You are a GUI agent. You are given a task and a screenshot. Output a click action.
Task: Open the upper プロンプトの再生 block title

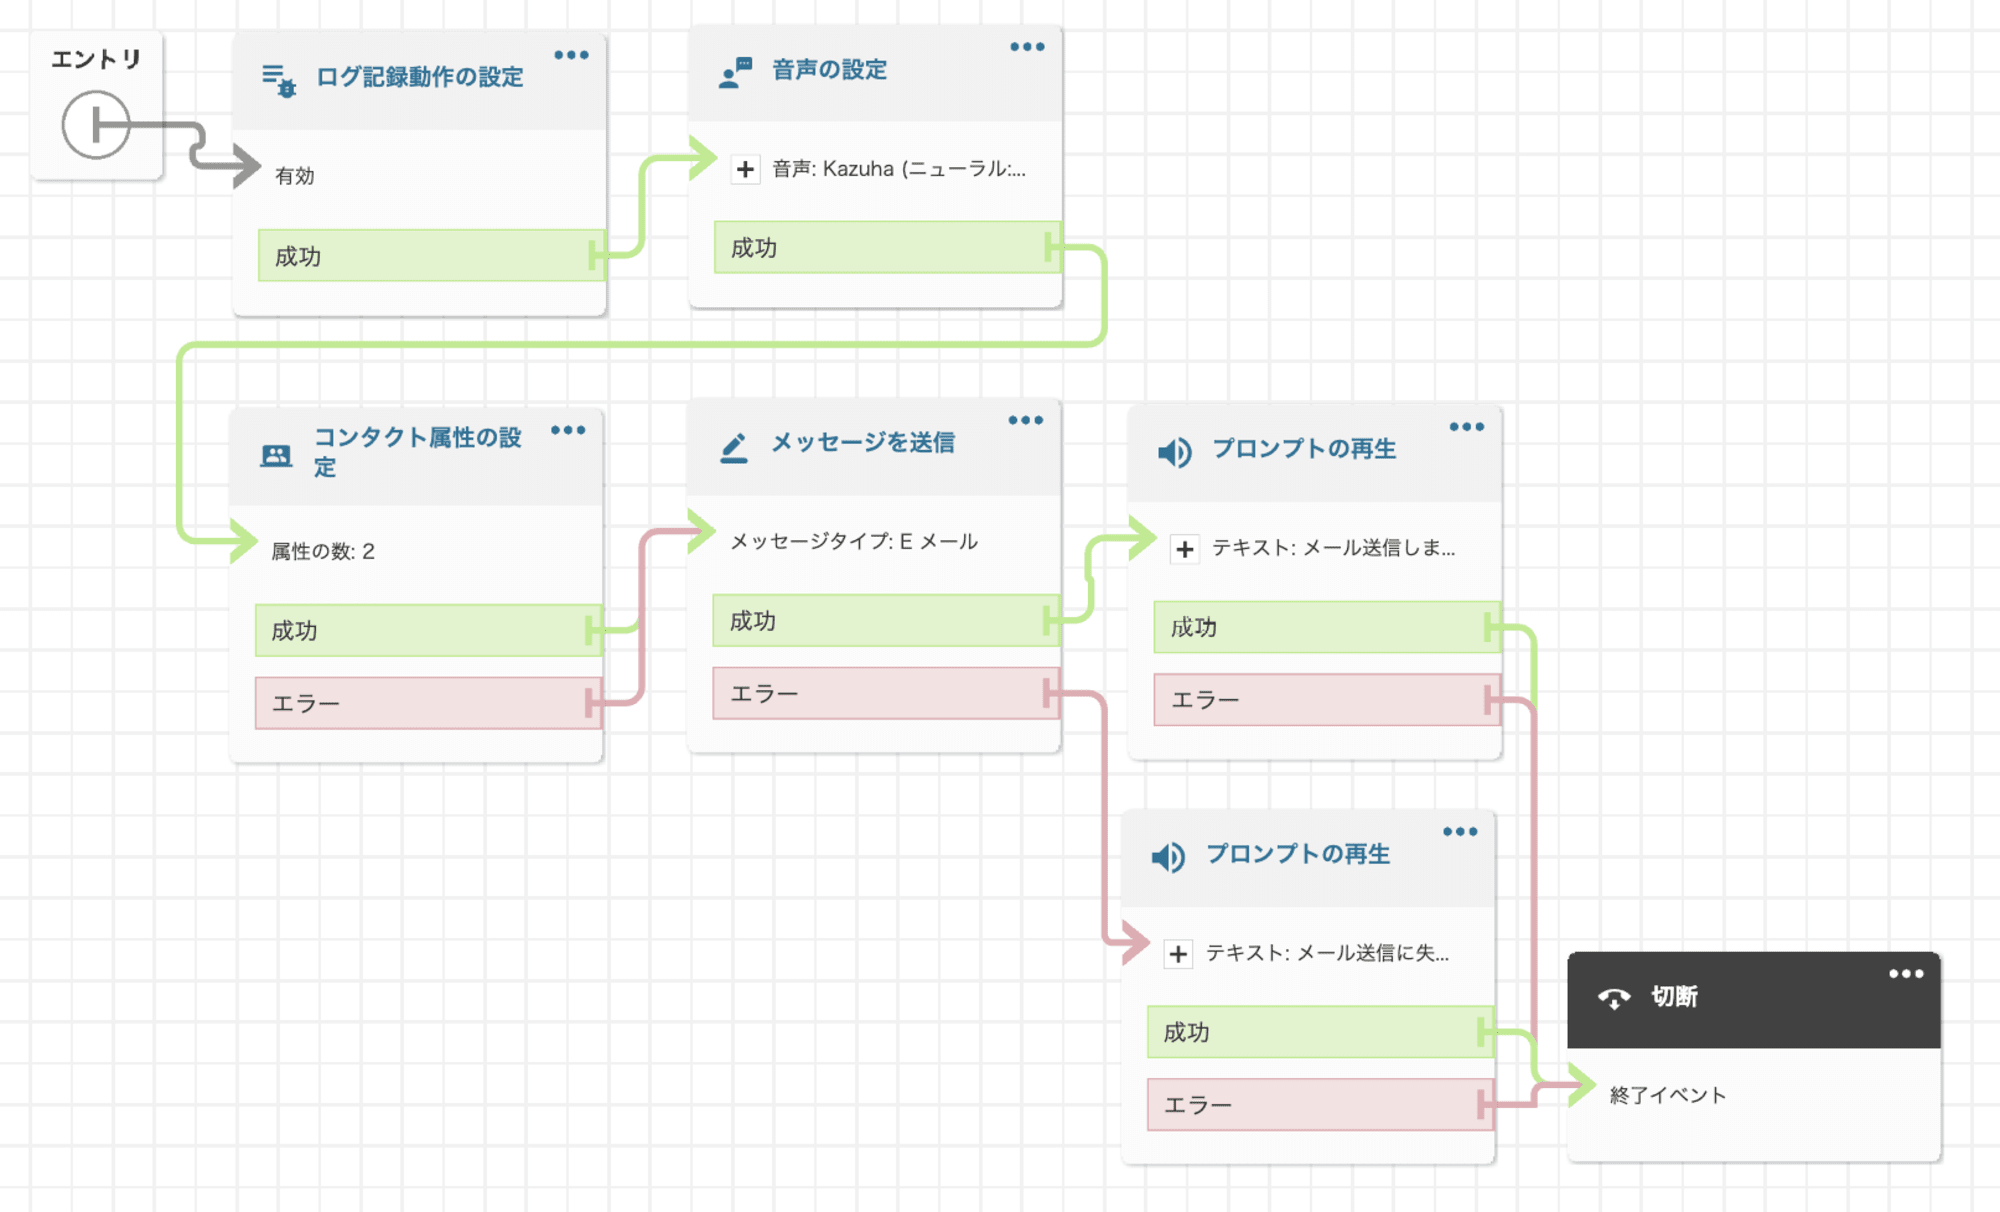click(1304, 449)
